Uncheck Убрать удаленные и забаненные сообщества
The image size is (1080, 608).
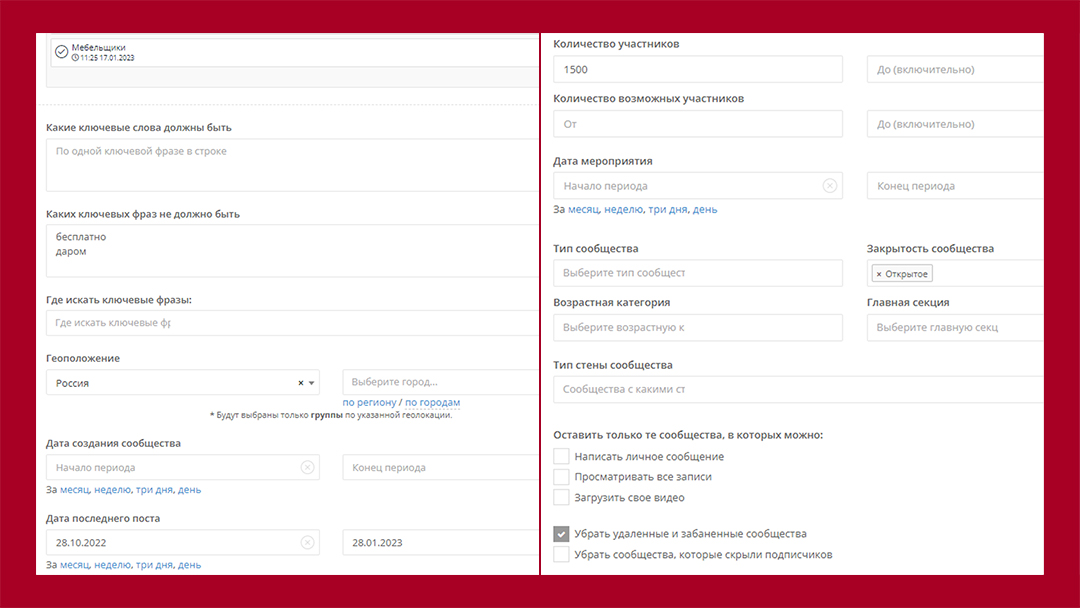pos(561,534)
